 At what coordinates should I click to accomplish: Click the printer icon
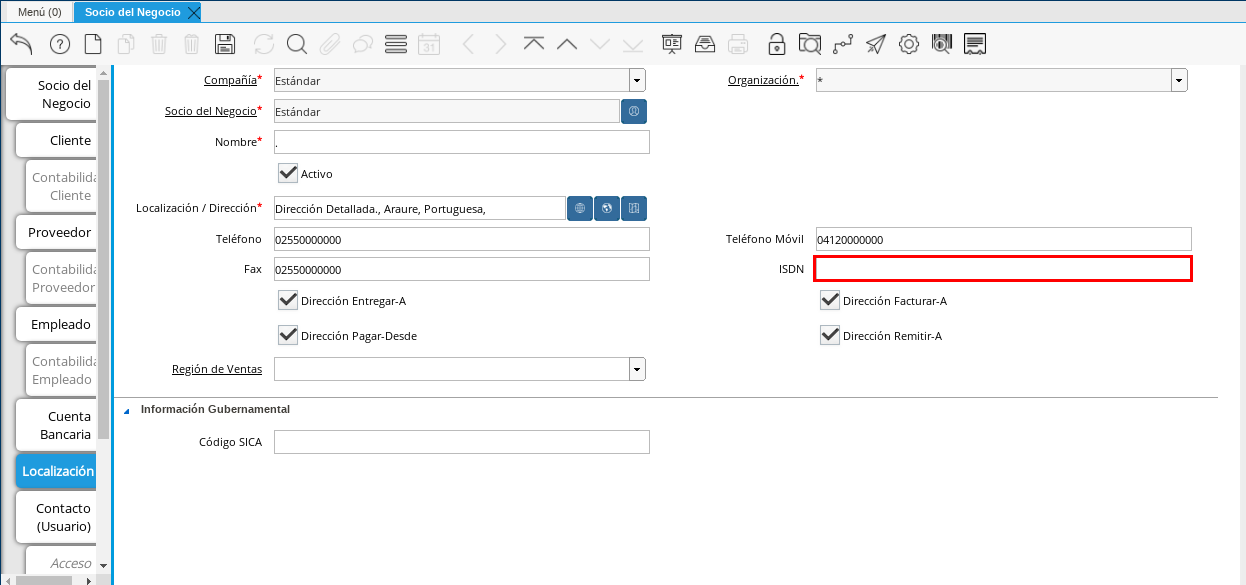coord(738,44)
